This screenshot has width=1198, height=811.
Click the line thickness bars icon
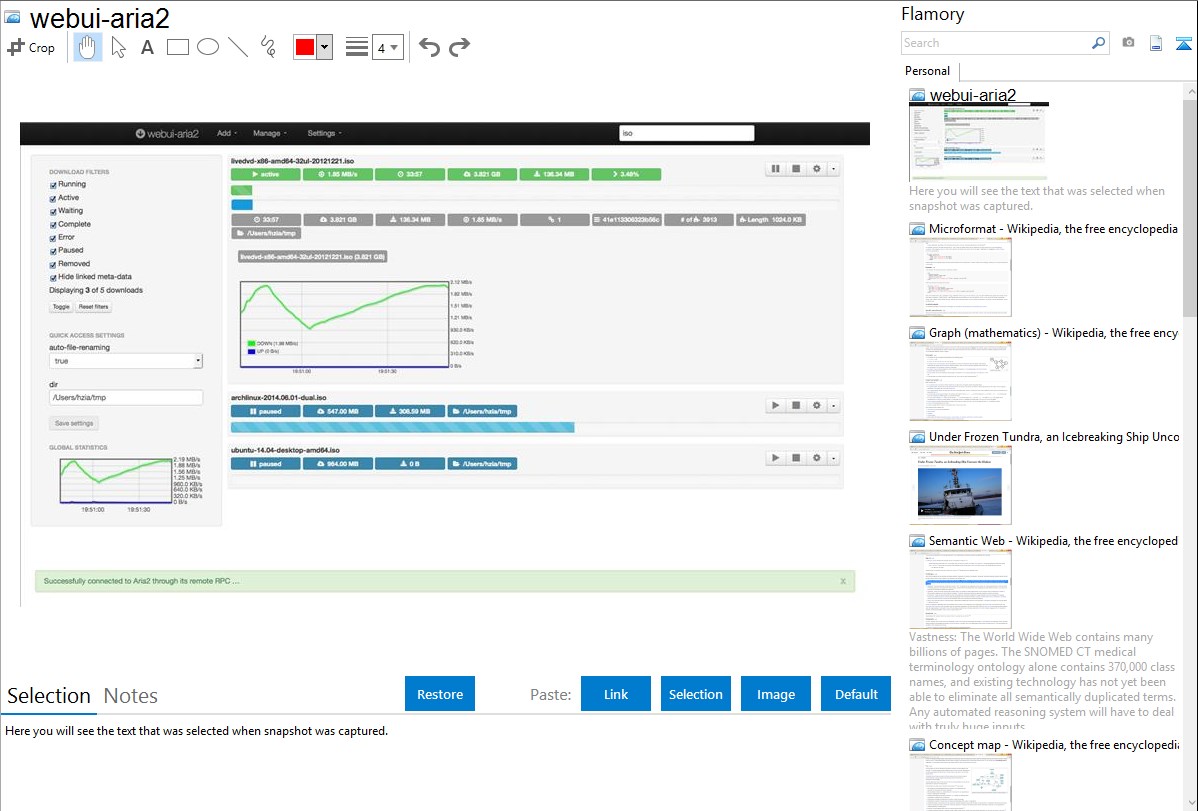click(356, 47)
